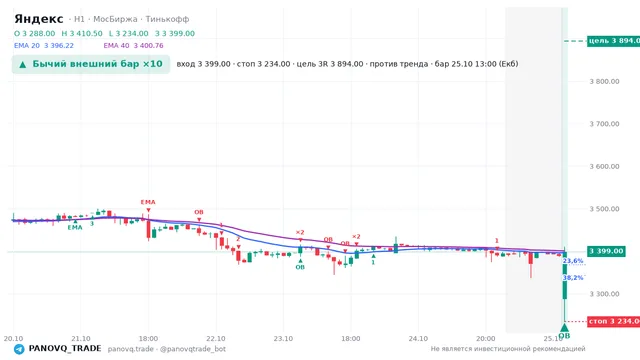Image resolution: width=640 pixels, height=360 pixels.
Task: Click the Яндекс ticker title
Action: tap(39, 19)
